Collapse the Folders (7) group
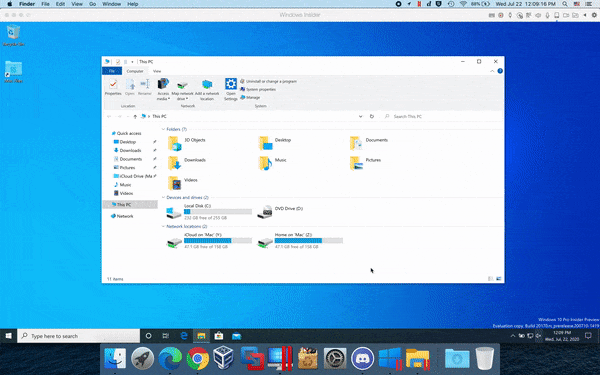The image size is (600, 375). coord(163,129)
